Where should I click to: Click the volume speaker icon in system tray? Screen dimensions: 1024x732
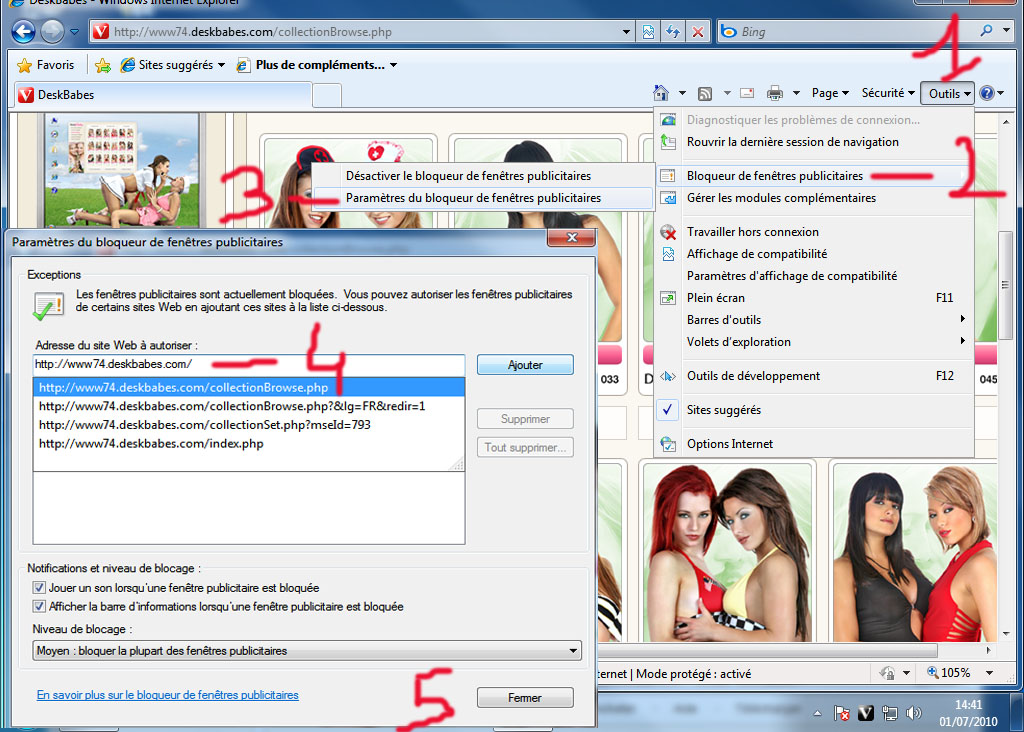pyautogui.click(x=912, y=713)
